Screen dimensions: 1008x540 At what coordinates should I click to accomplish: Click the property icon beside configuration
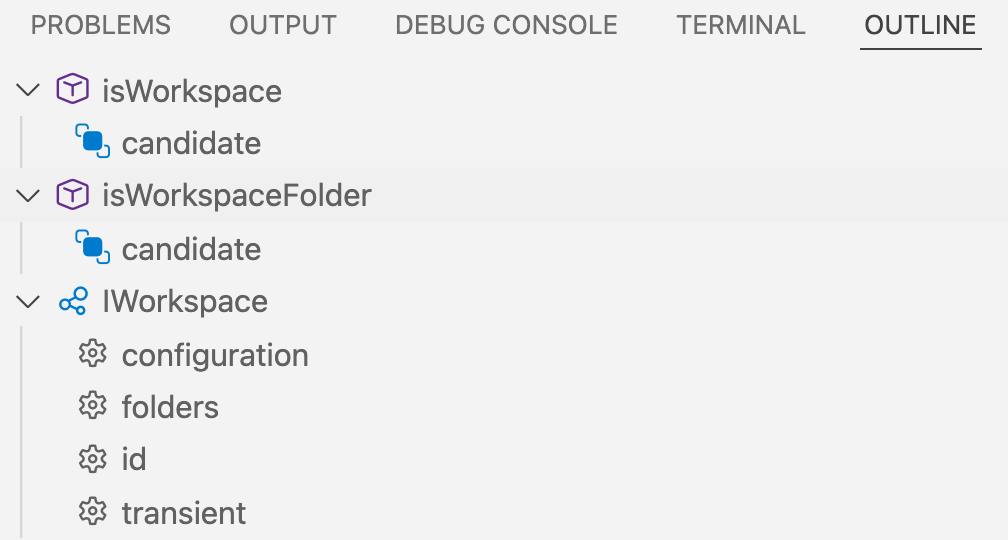(93, 354)
